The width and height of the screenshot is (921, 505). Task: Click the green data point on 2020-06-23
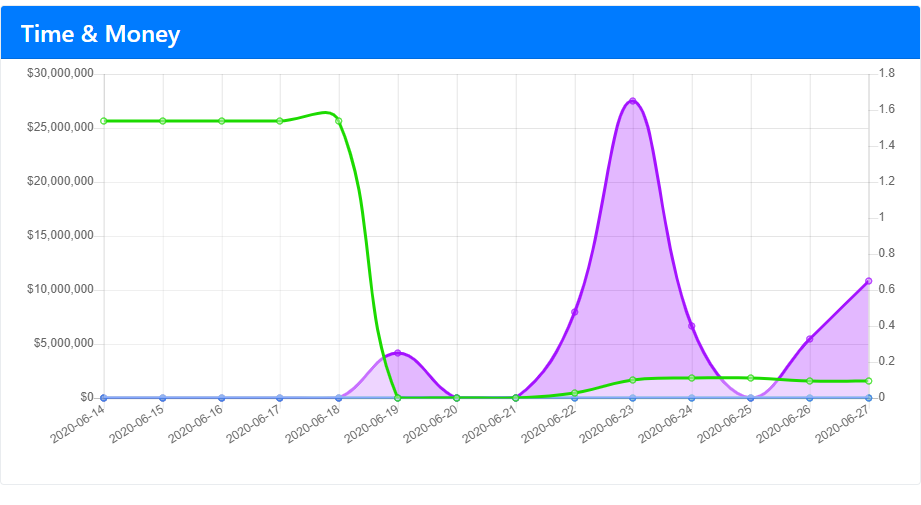click(x=633, y=380)
